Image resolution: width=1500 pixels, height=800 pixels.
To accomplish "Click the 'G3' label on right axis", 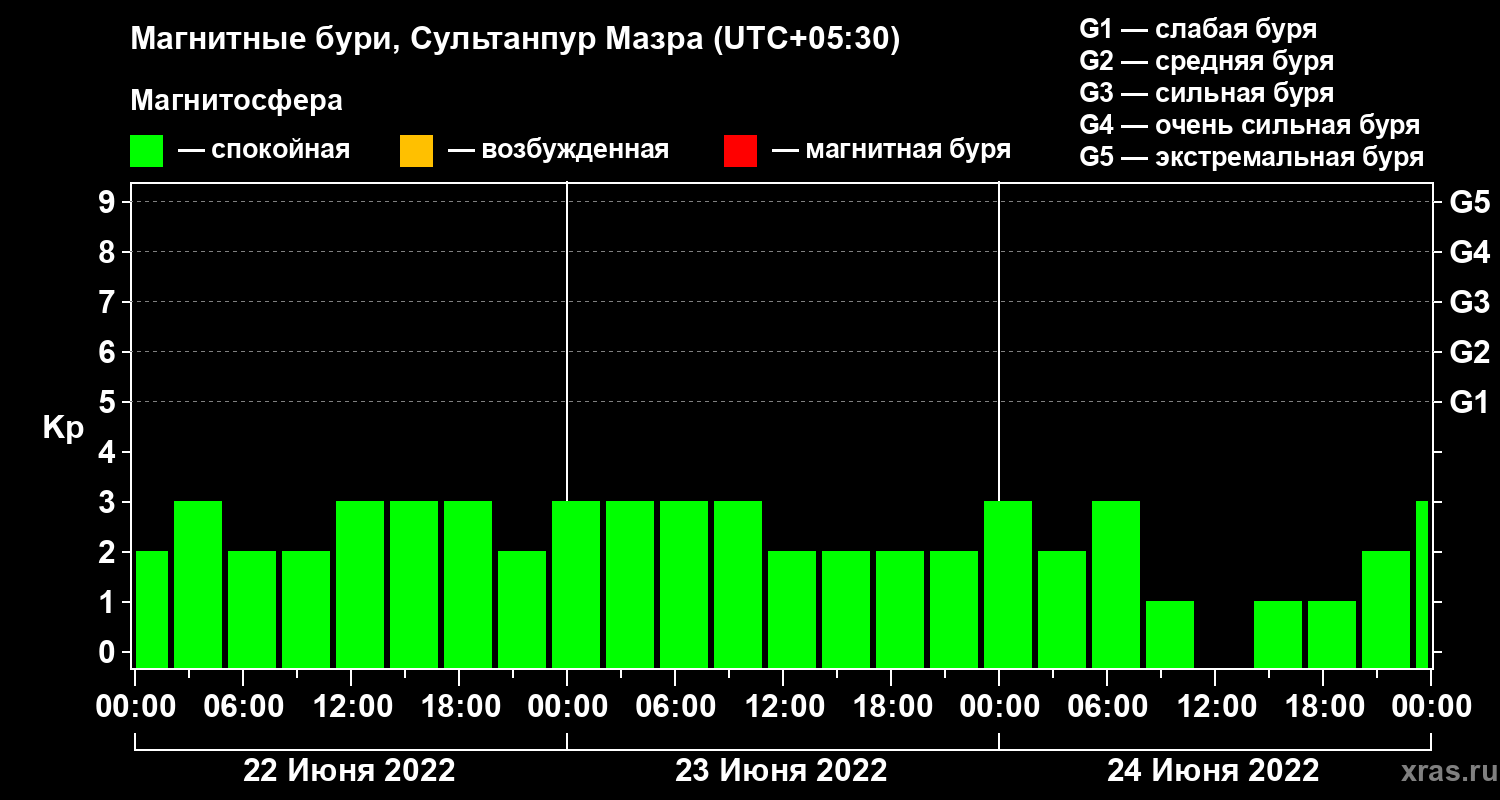I will pyautogui.click(x=1469, y=302).
